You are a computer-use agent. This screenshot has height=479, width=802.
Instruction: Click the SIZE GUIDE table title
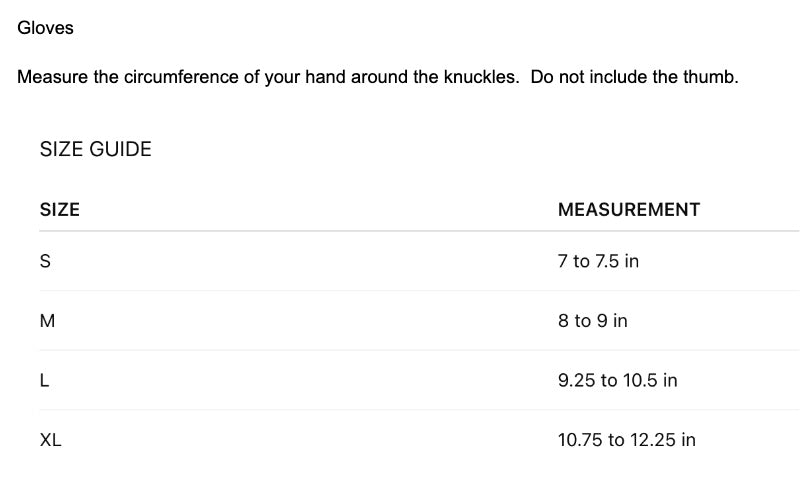point(96,150)
